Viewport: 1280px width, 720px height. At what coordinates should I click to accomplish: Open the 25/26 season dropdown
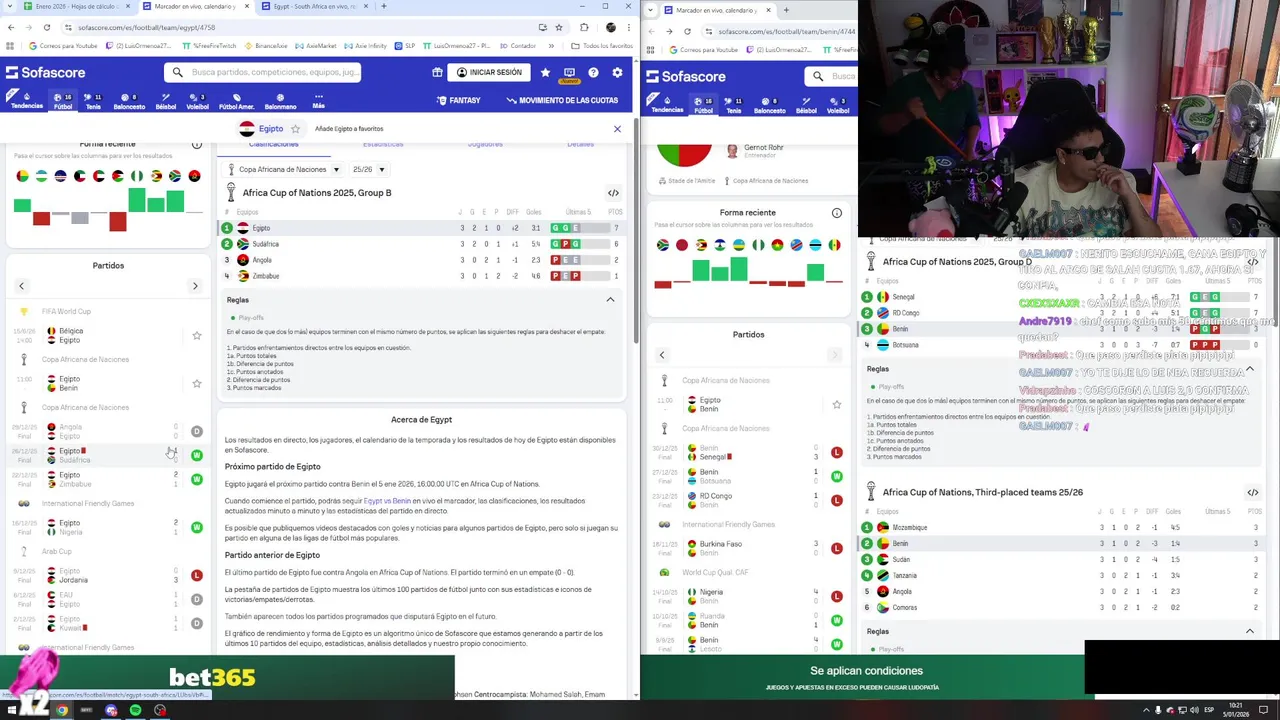coord(368,170)
